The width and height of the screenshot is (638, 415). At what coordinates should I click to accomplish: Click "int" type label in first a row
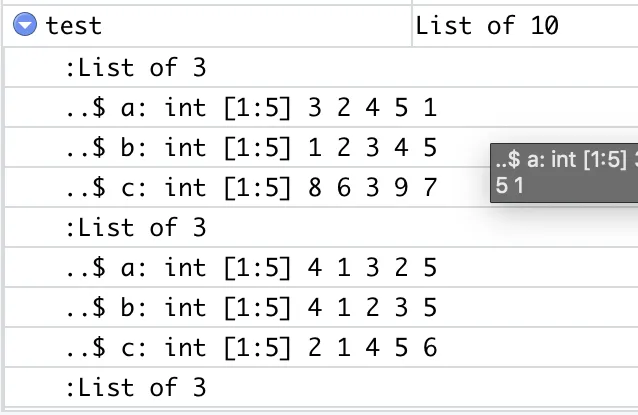[186, 107]
